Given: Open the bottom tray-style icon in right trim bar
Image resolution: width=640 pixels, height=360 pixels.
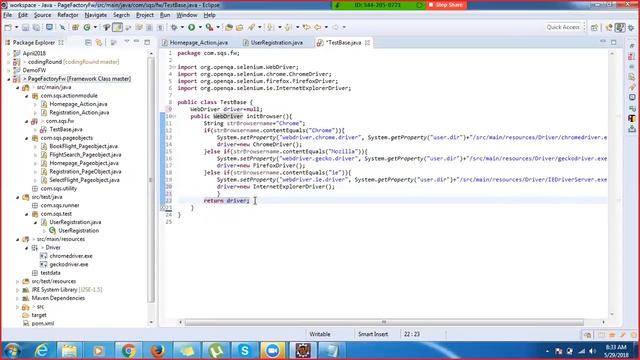Looking at the screenshot, I should [632, 129].
